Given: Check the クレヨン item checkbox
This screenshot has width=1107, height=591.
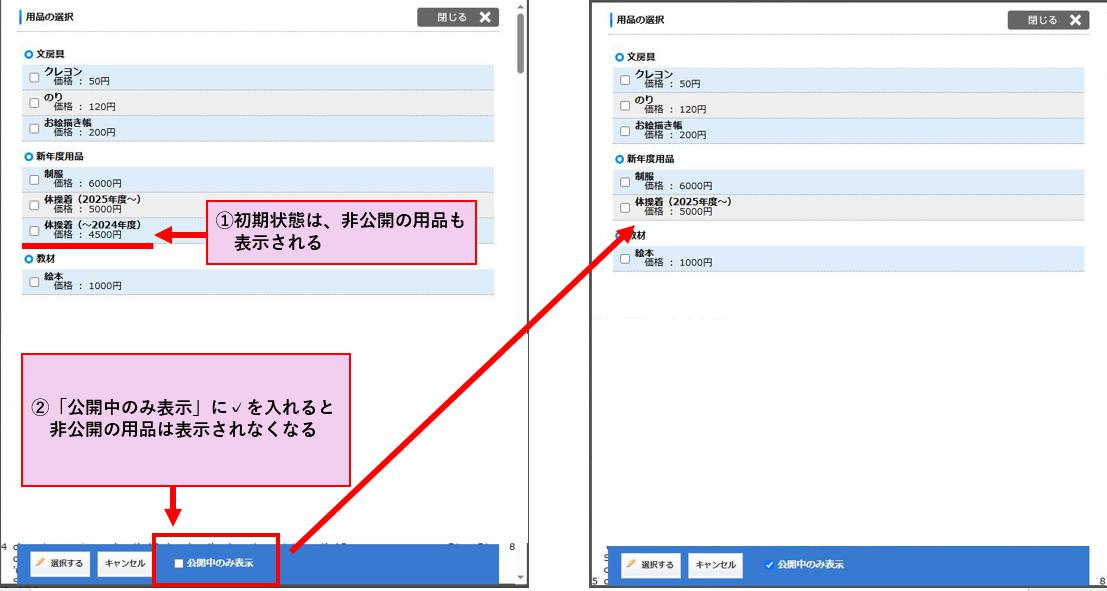Looking at the screenshot, I should point(32,78).
